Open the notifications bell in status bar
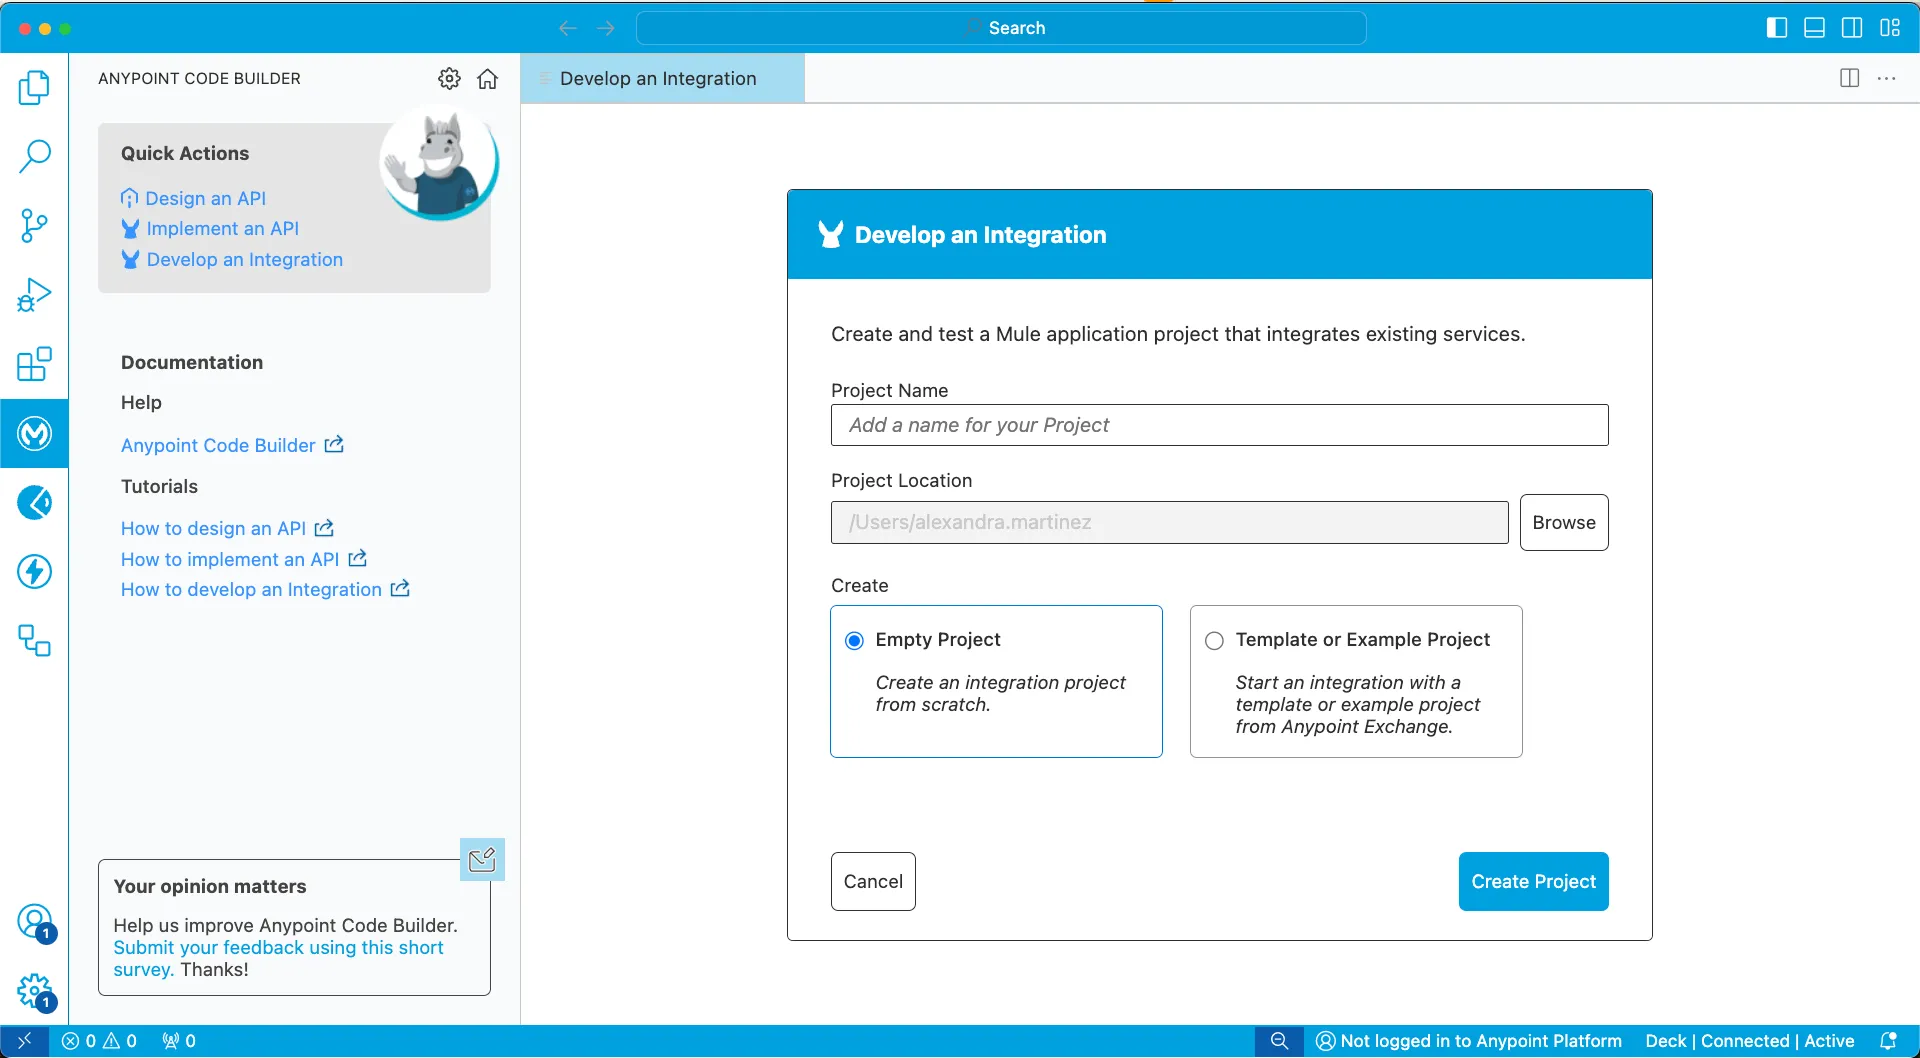 (x=1888, y=1041)
